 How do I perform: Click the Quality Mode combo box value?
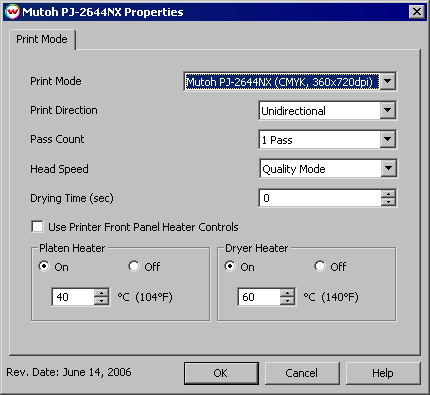click(x=320, y=169)
